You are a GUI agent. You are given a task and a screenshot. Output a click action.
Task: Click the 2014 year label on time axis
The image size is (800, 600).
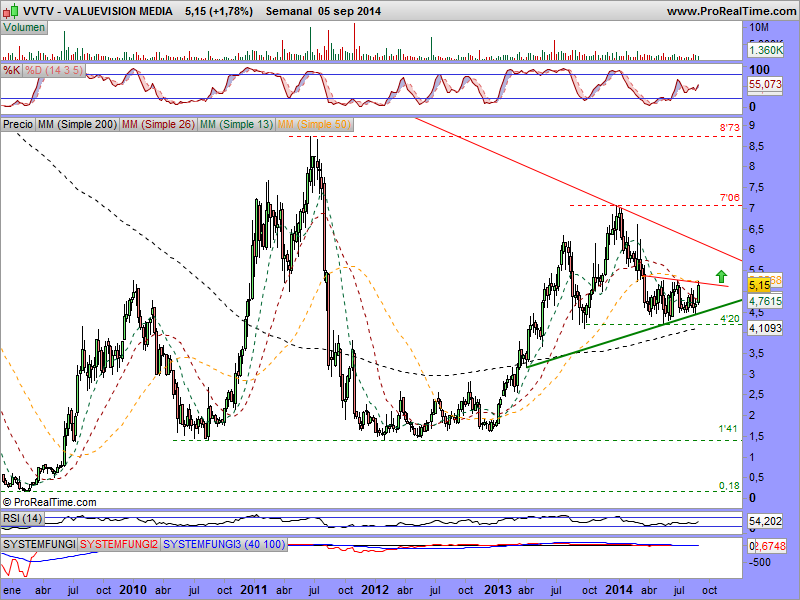click(619, 590)
